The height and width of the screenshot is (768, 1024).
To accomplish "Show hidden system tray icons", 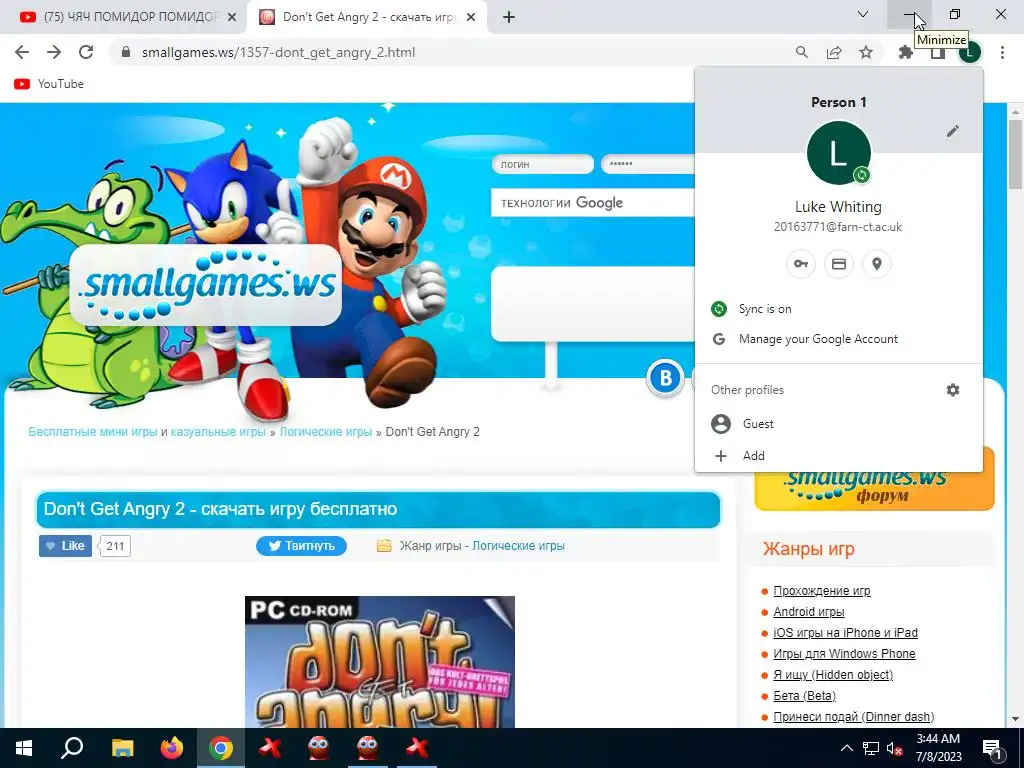I will (846, 748).
